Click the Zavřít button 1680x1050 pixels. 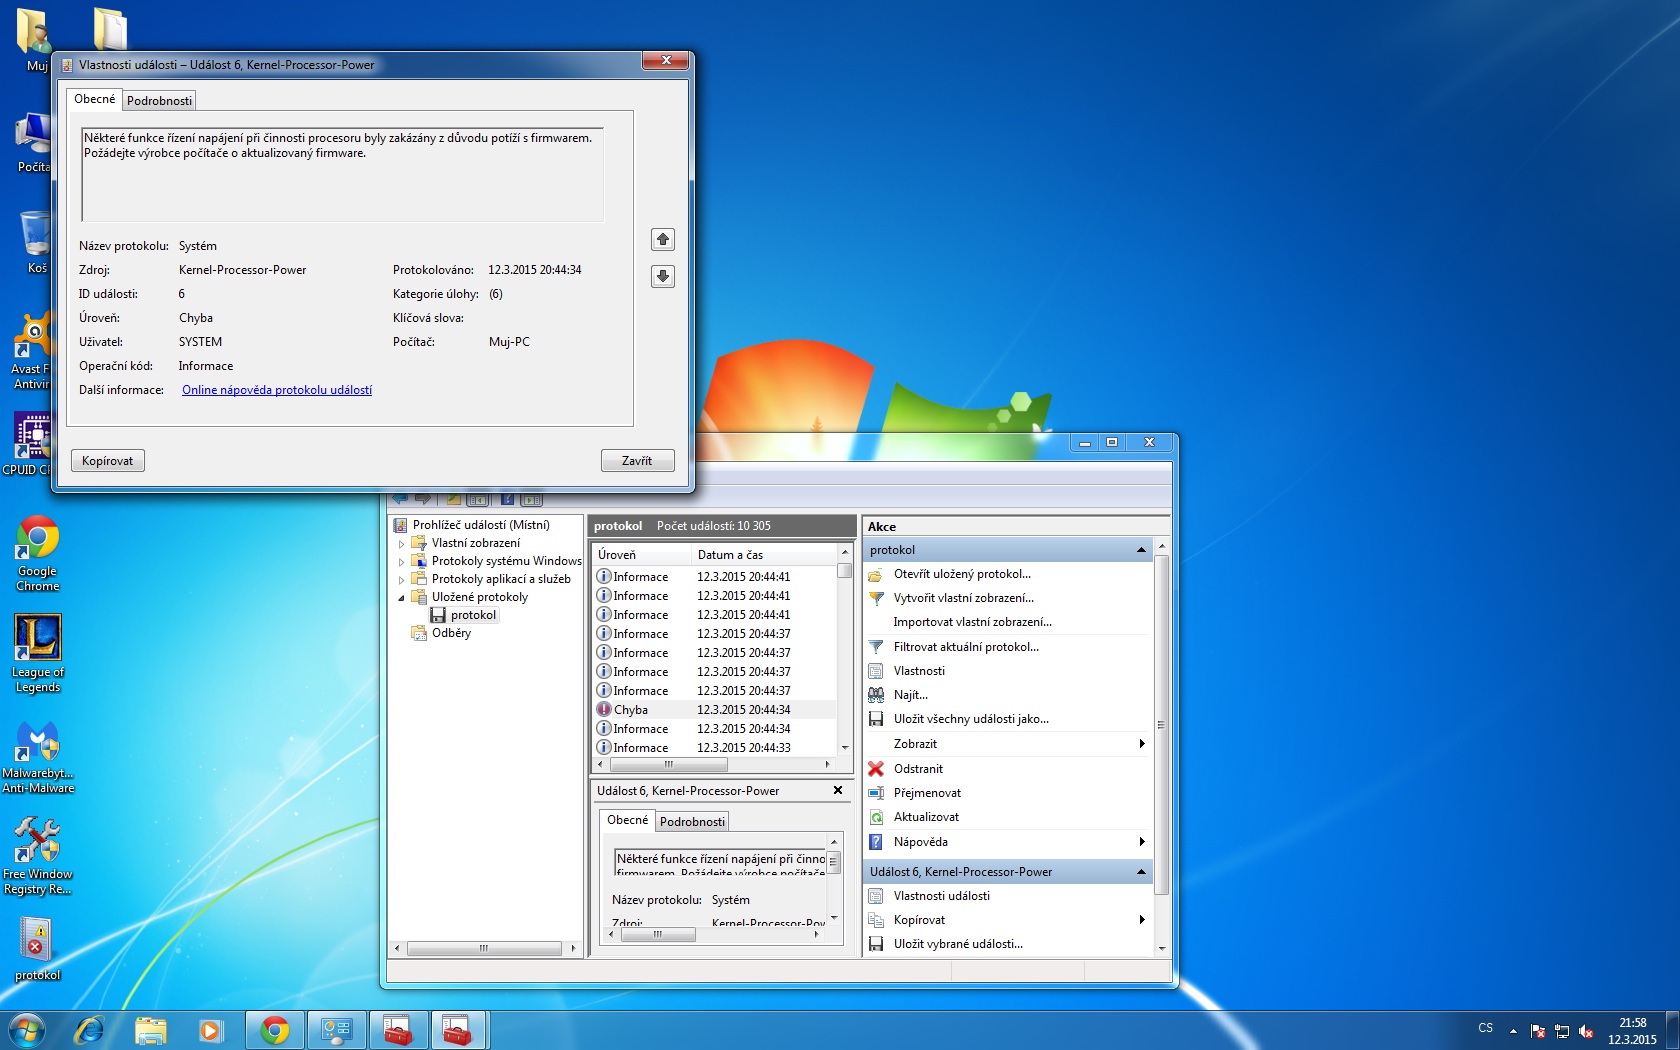click(637, 461)
